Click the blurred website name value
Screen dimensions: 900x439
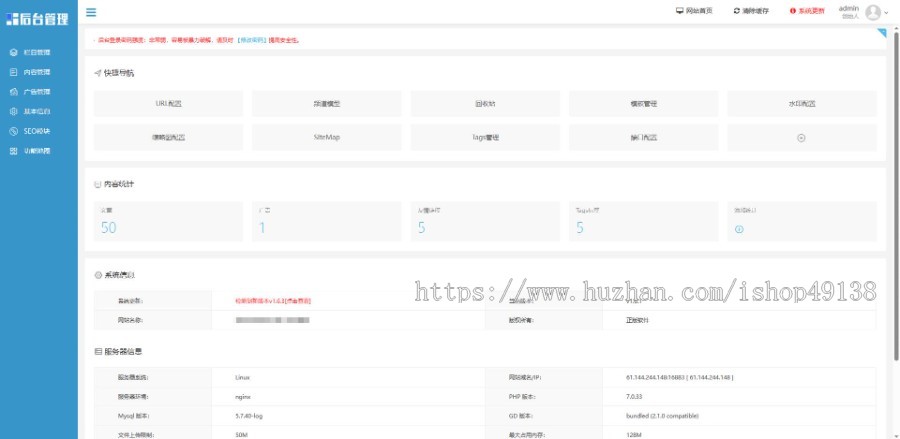click(x=273, y=320)
